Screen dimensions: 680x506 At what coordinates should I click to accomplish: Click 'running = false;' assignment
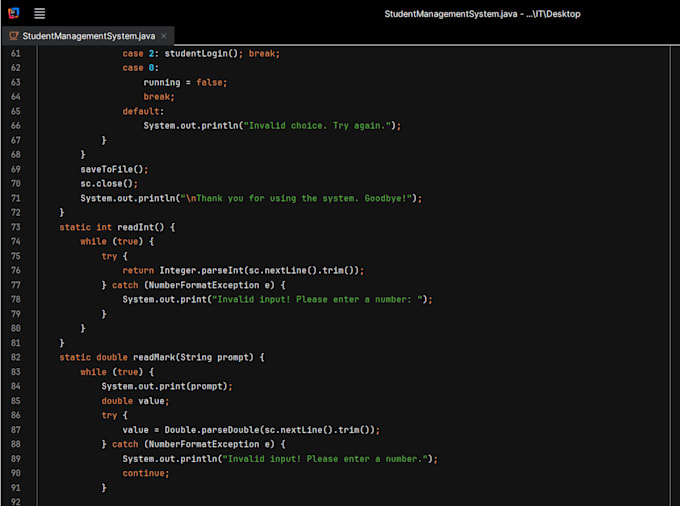click(185, 82)
